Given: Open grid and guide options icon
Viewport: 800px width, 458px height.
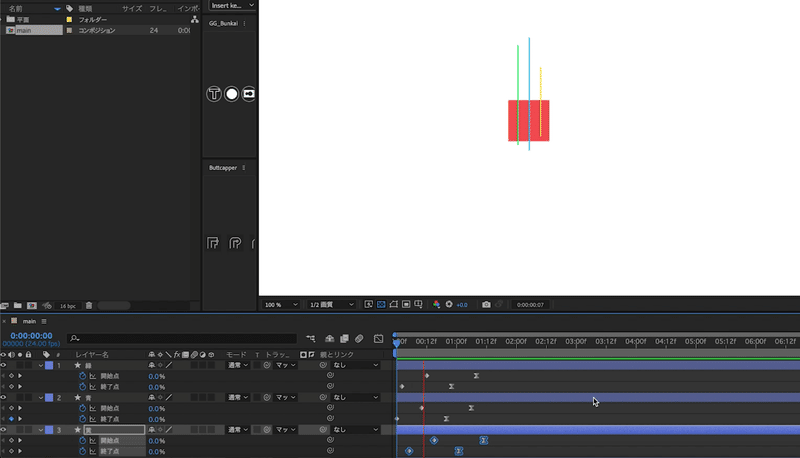Looking at the screenshot, I should [x=418, y=304].
